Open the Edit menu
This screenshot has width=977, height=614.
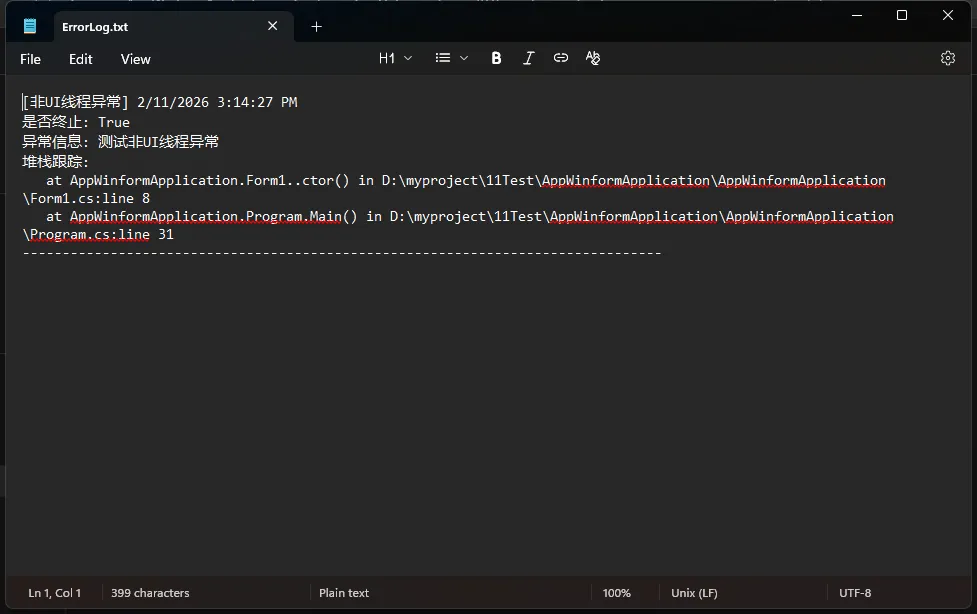(80, 59)
